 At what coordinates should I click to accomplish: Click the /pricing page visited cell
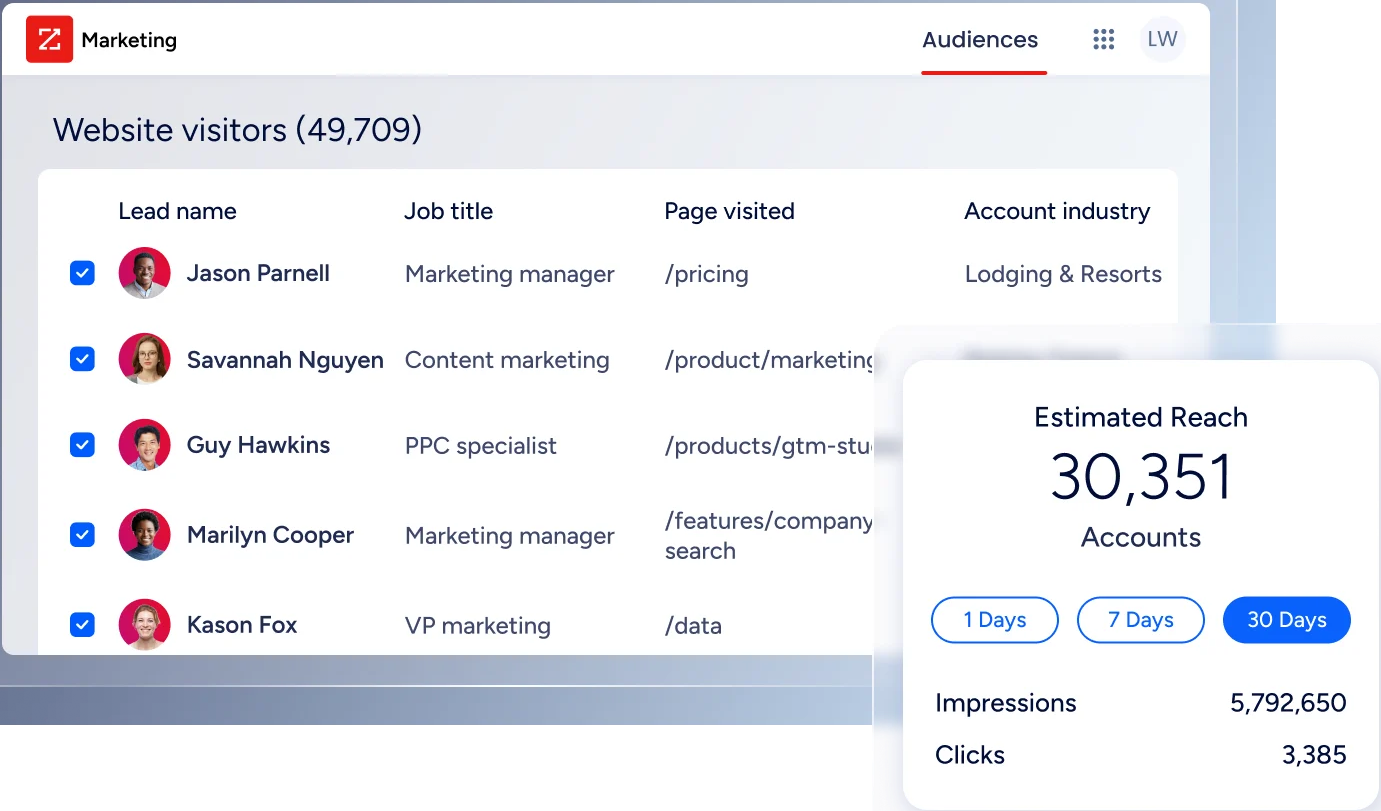pyautogui.click(x=706, y=274)
